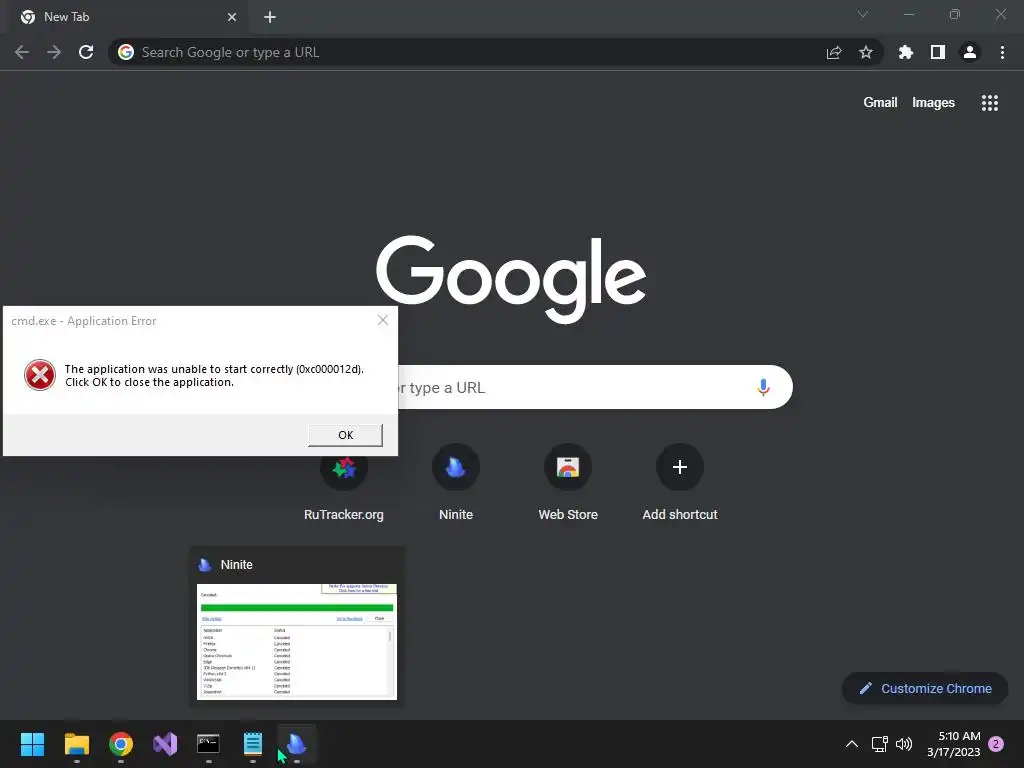This screenshot has height=768, width=1024.
Task: Click the Add shortcut tile
Action: [680, 483]
